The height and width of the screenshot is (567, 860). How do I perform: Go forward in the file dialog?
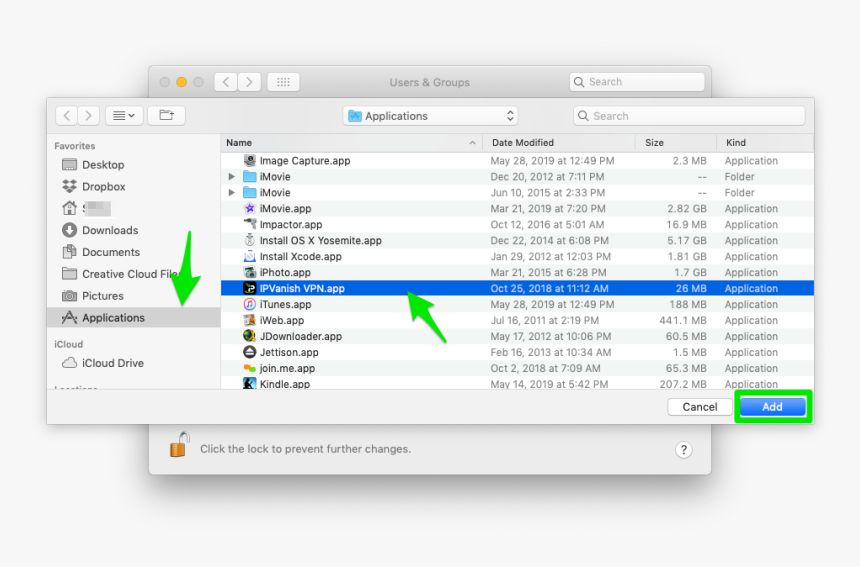click(88, 116)
